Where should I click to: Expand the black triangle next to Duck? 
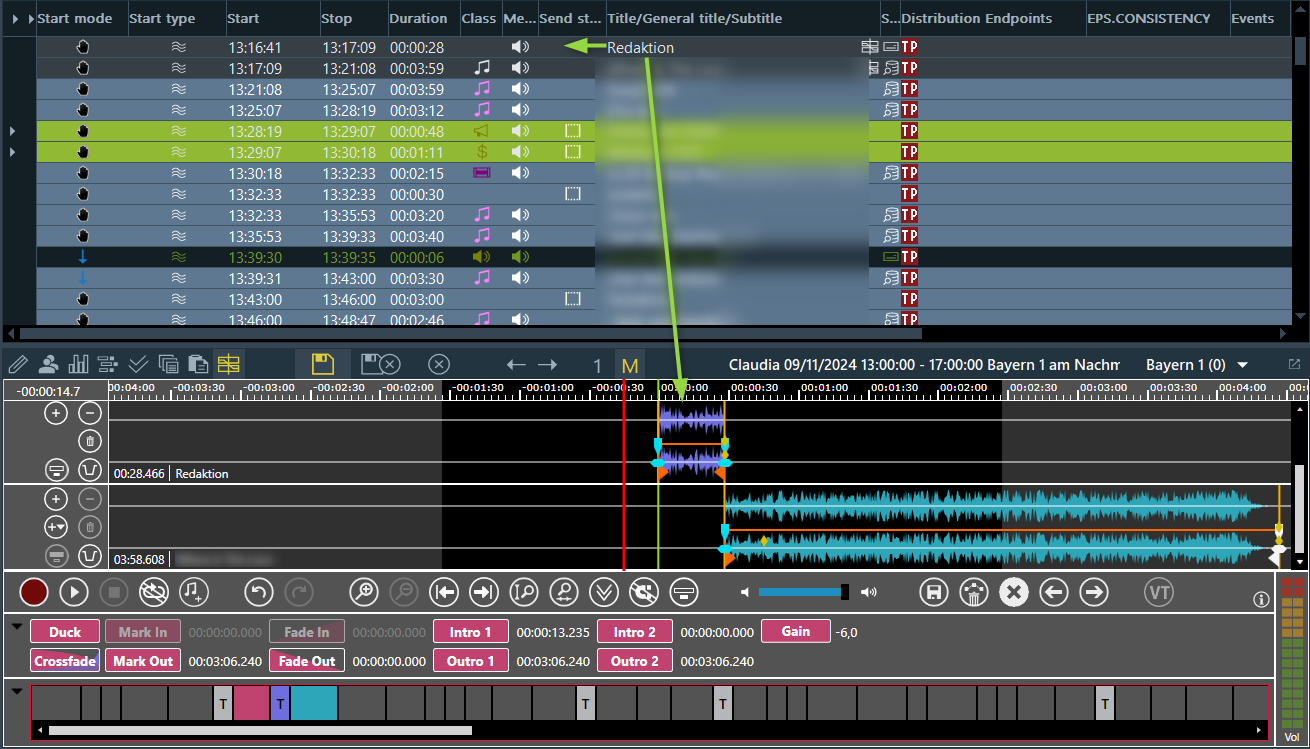tap(16, 626)
